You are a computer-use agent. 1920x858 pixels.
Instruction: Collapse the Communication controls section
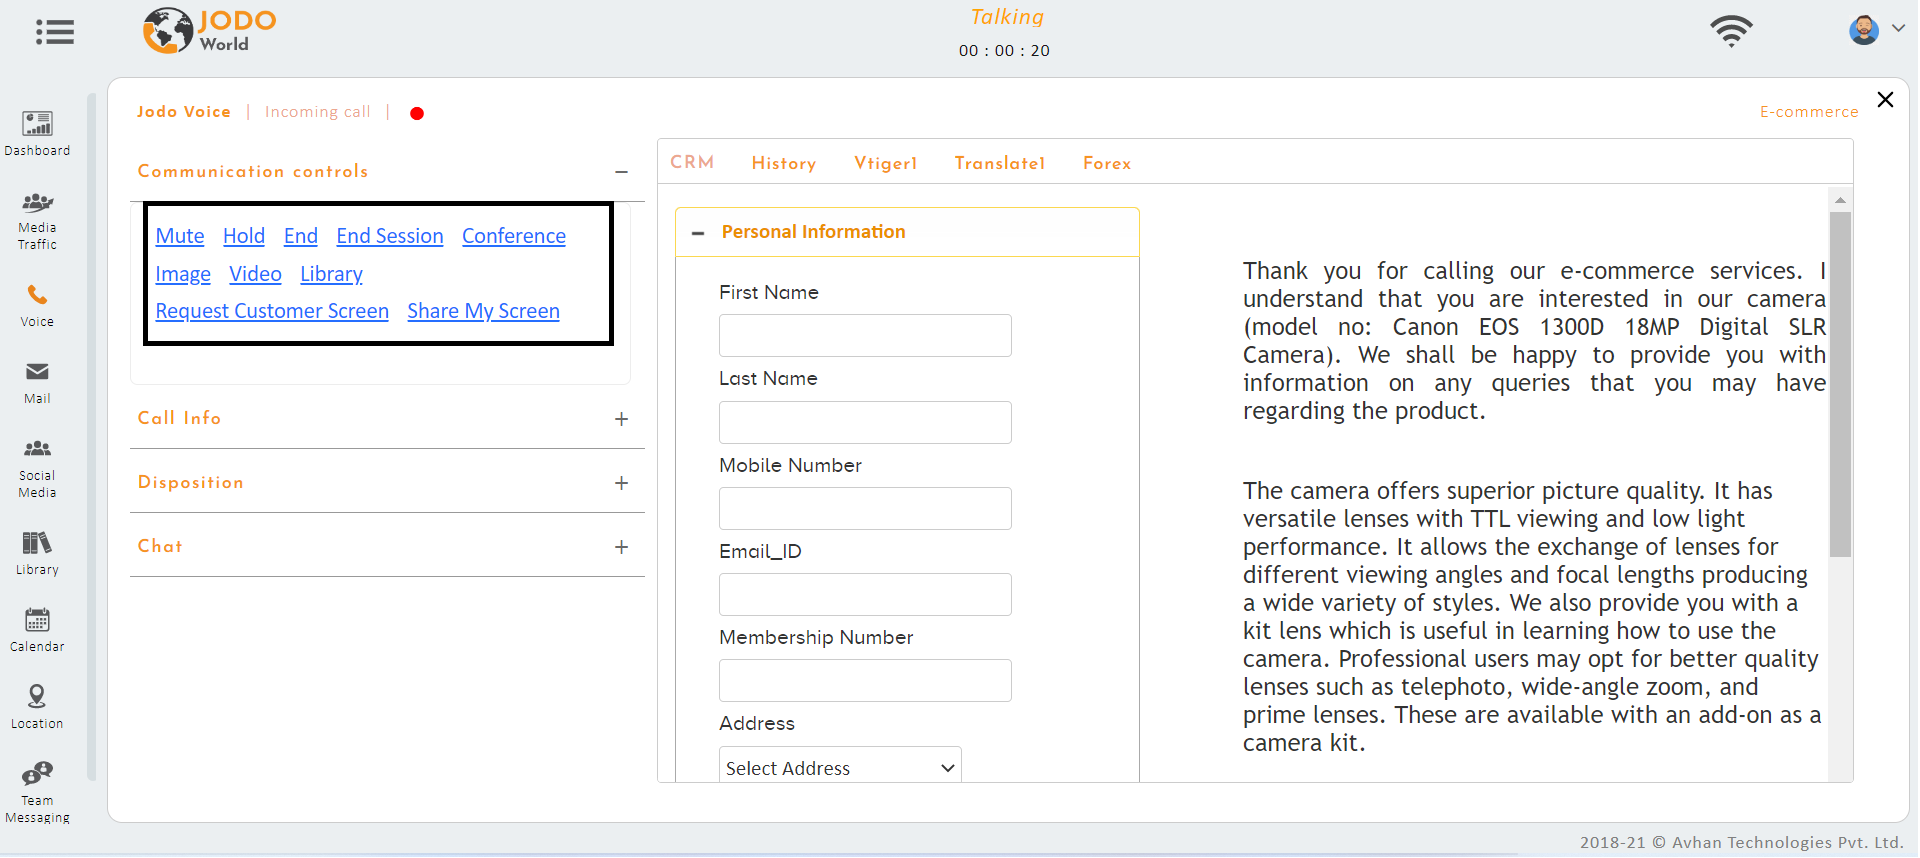[621, 172]
